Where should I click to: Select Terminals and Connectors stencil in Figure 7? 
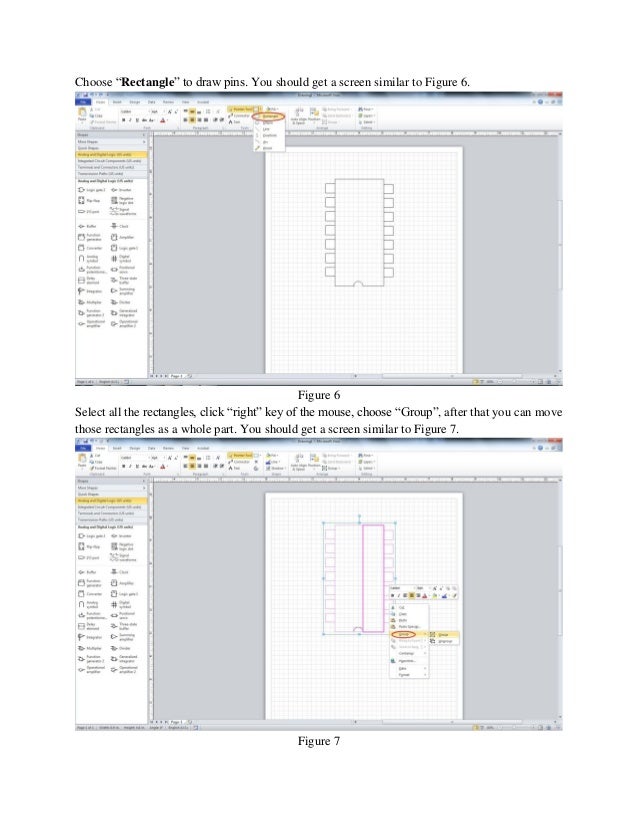click(x=111, y=513)
